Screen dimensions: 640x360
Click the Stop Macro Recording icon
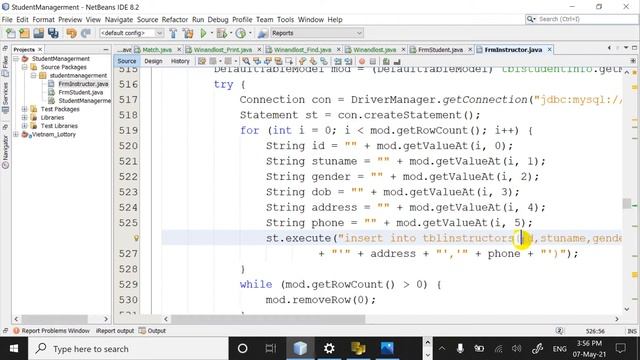coord(373,61)
